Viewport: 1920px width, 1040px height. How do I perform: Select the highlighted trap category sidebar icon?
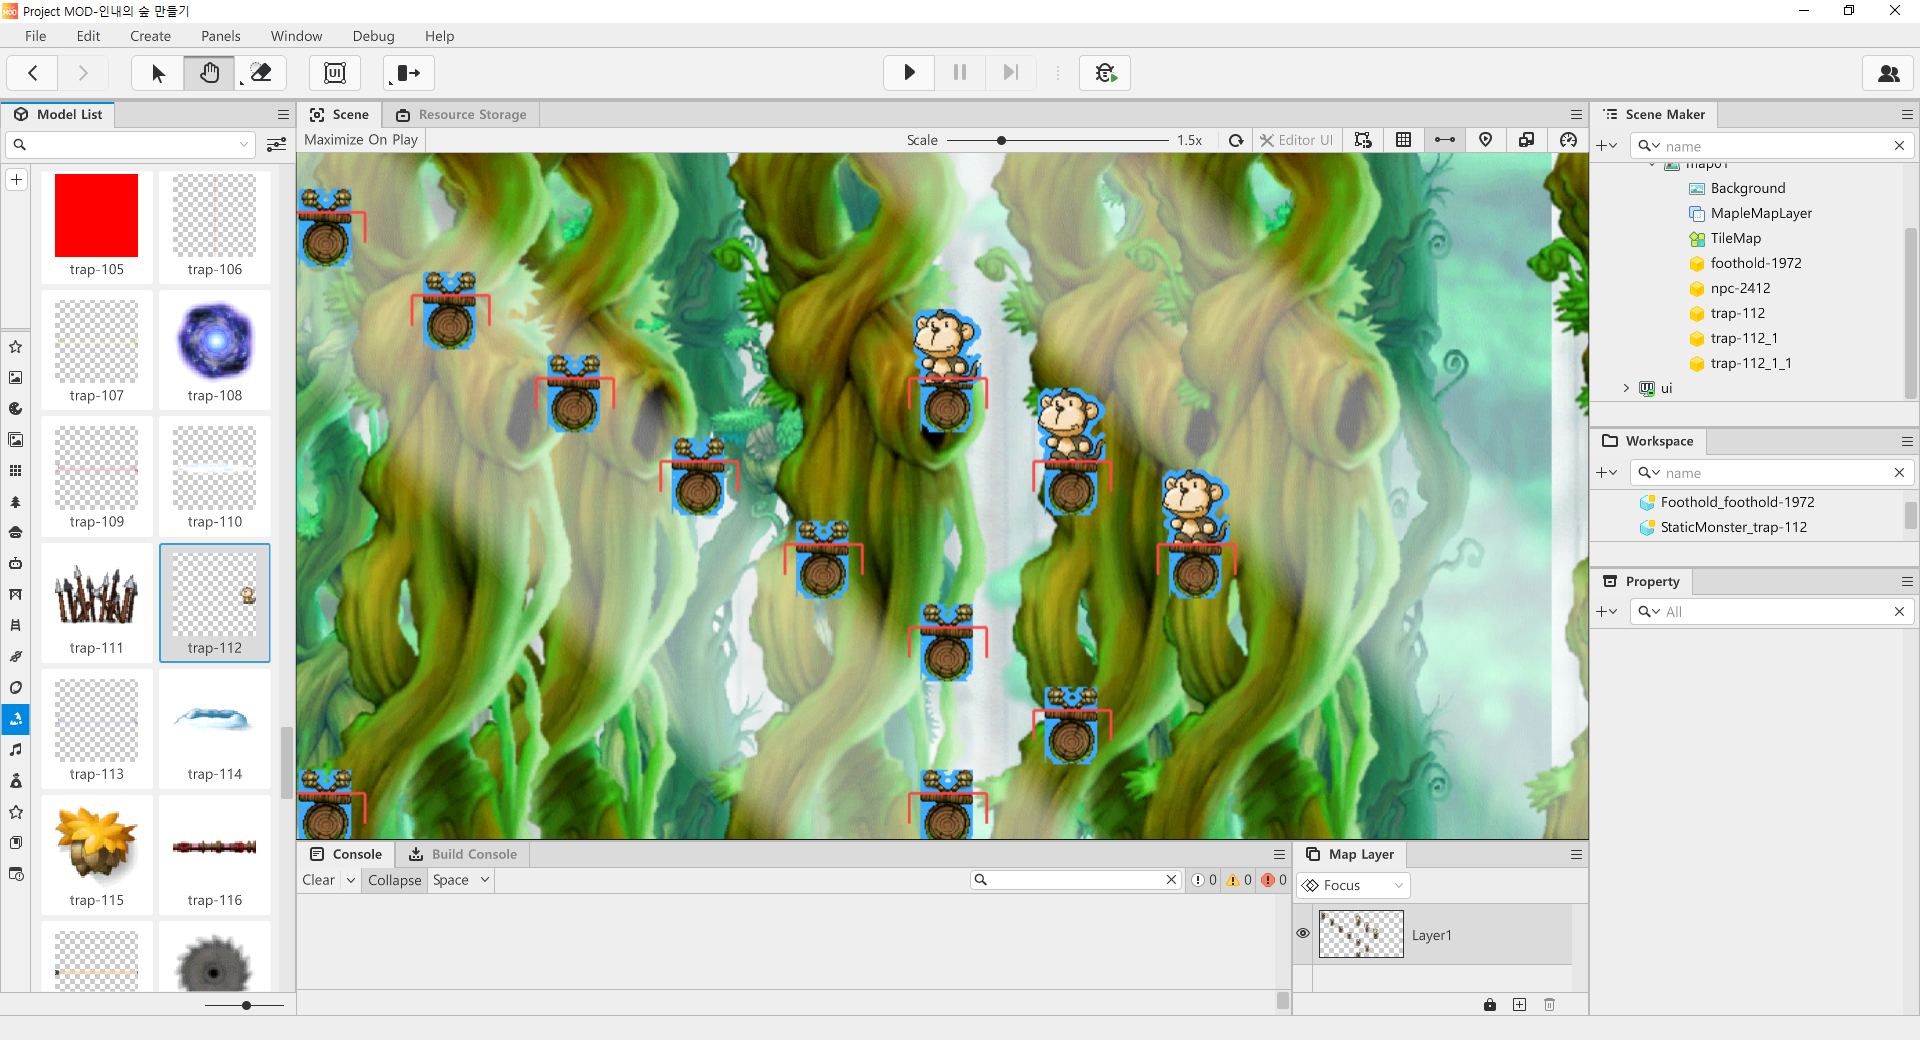[16, 719]
